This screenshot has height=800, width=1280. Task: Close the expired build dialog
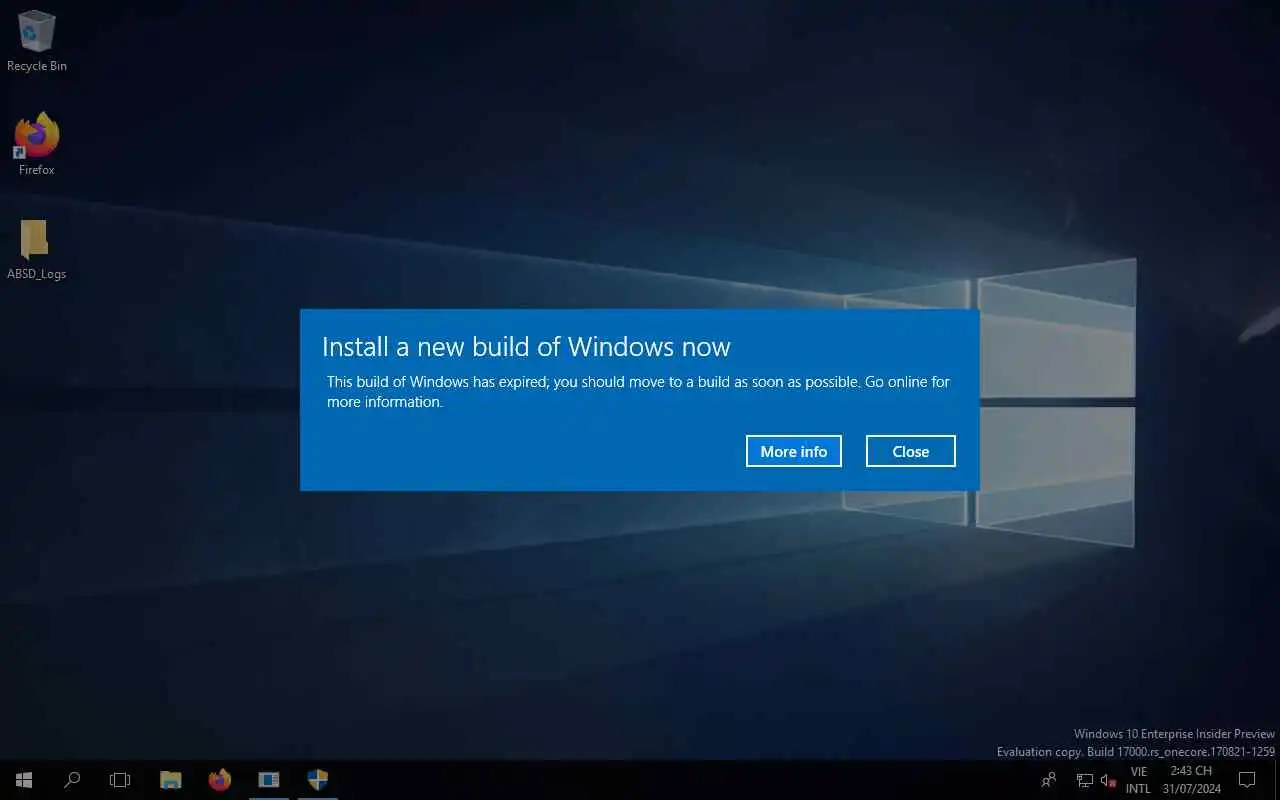[910, 451]
